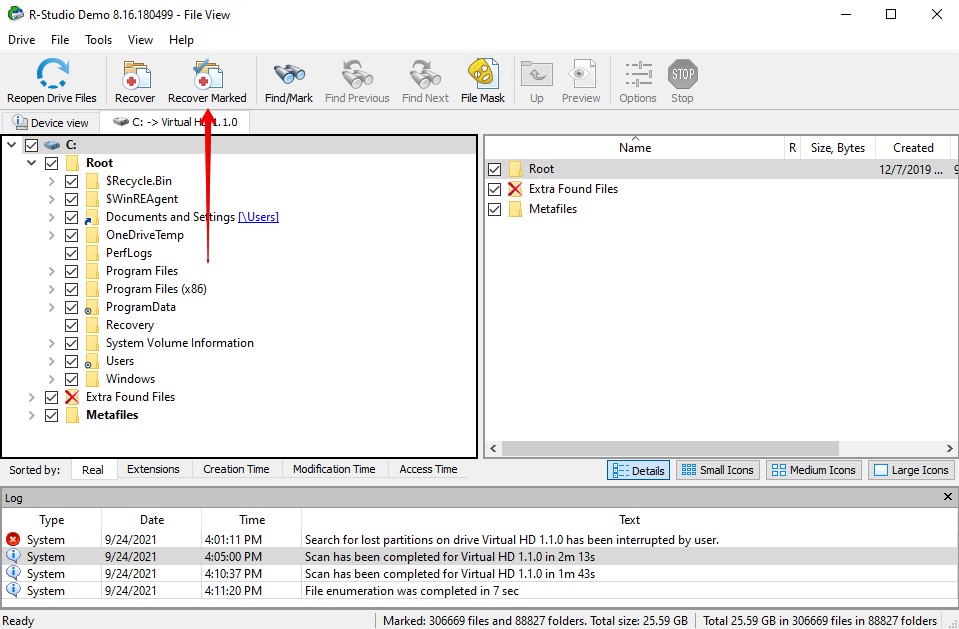Viewport: 959px width, 629px height.
Task: Click the Root folder icon in right pane
Action: tap(516, 169)
